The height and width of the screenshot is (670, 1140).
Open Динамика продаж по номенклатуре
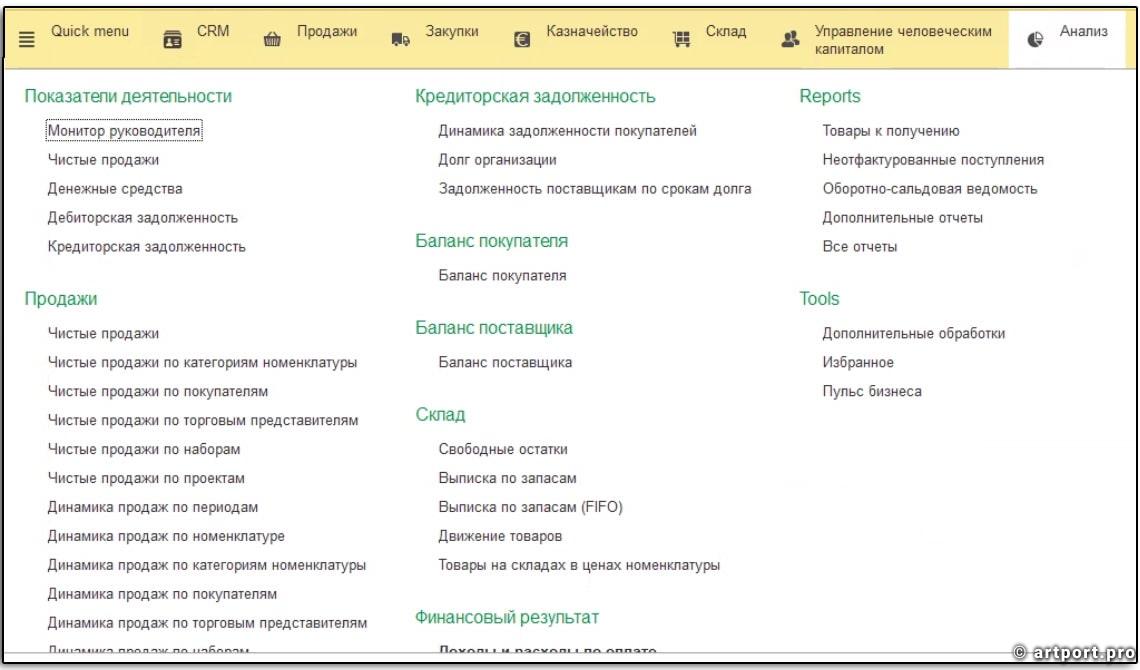(x=166, y=537)
